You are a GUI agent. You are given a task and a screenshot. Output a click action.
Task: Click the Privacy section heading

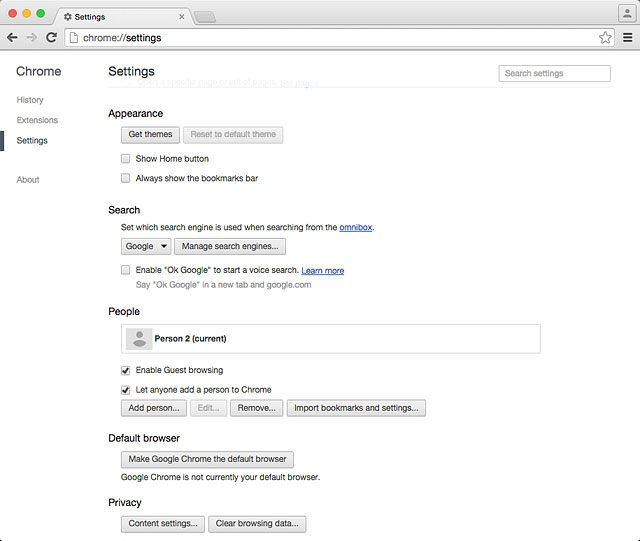125,503
